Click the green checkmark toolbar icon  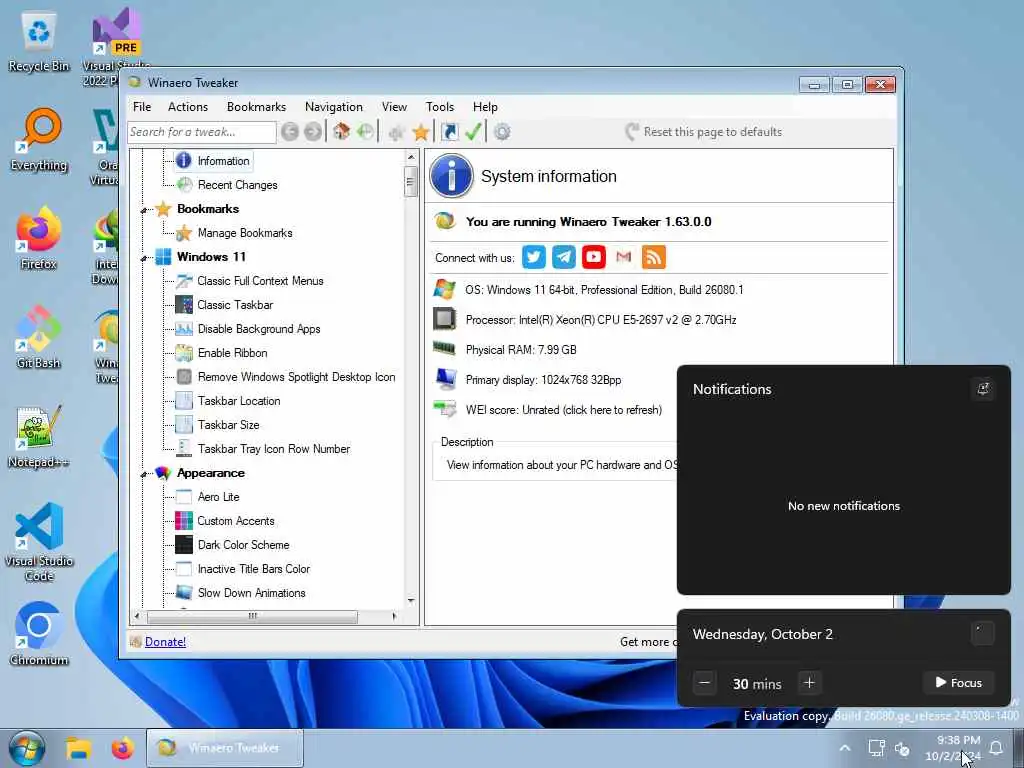473,132
